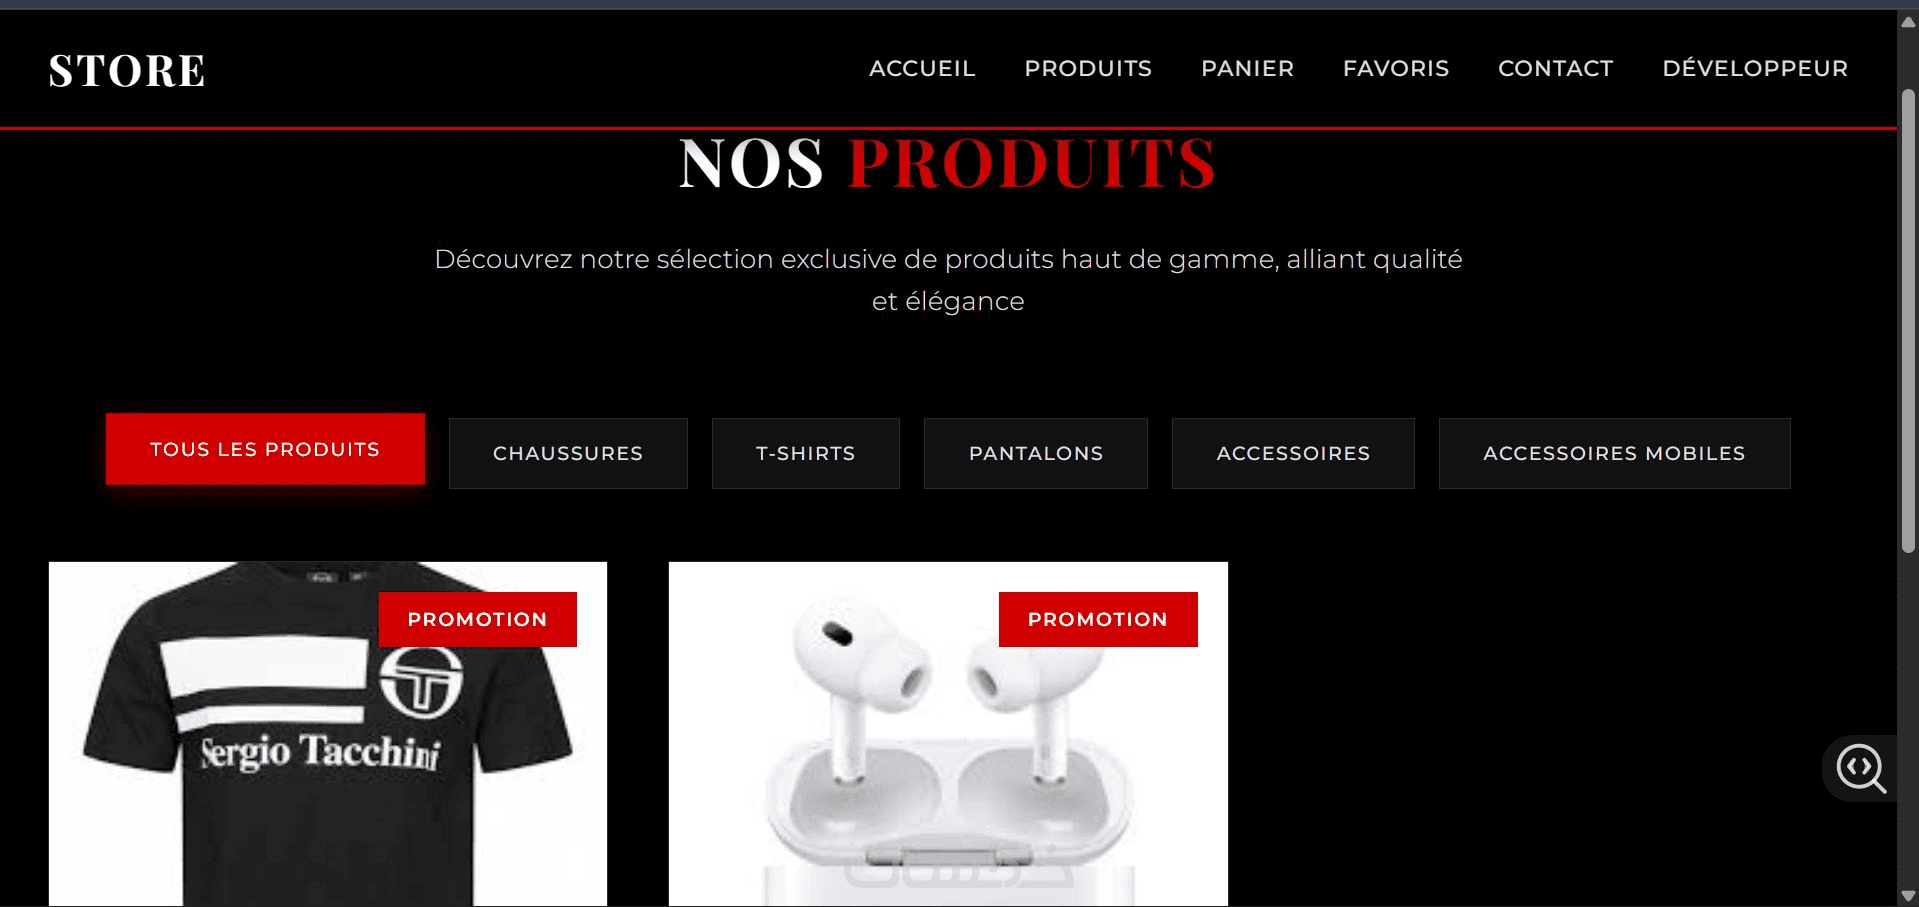Click the scrollbar down arrow
Viewport: 1919px width, 907px height.
[x=1908, y=895]
